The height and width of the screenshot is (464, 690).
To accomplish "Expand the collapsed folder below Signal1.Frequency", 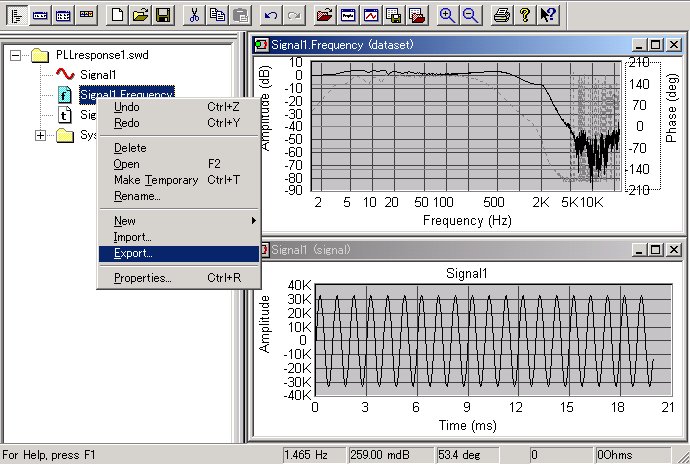I will click(x=40, y=135).
